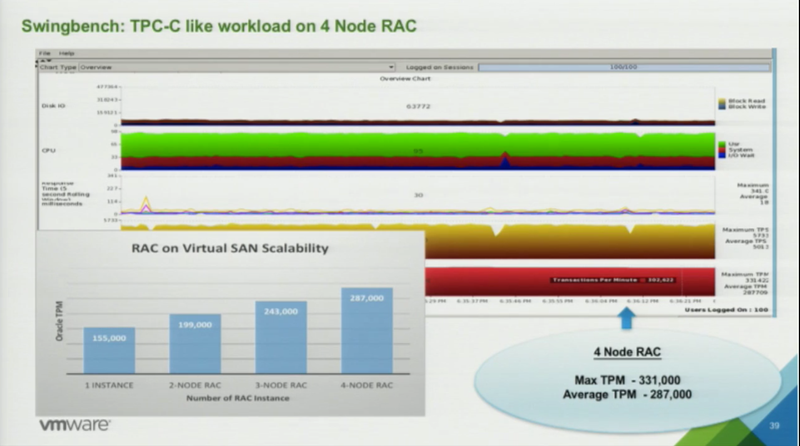The width and height of the screenshot is (800, 446).
Task: Click the System CPU legend swatch
Action: [x=722, y=150]
